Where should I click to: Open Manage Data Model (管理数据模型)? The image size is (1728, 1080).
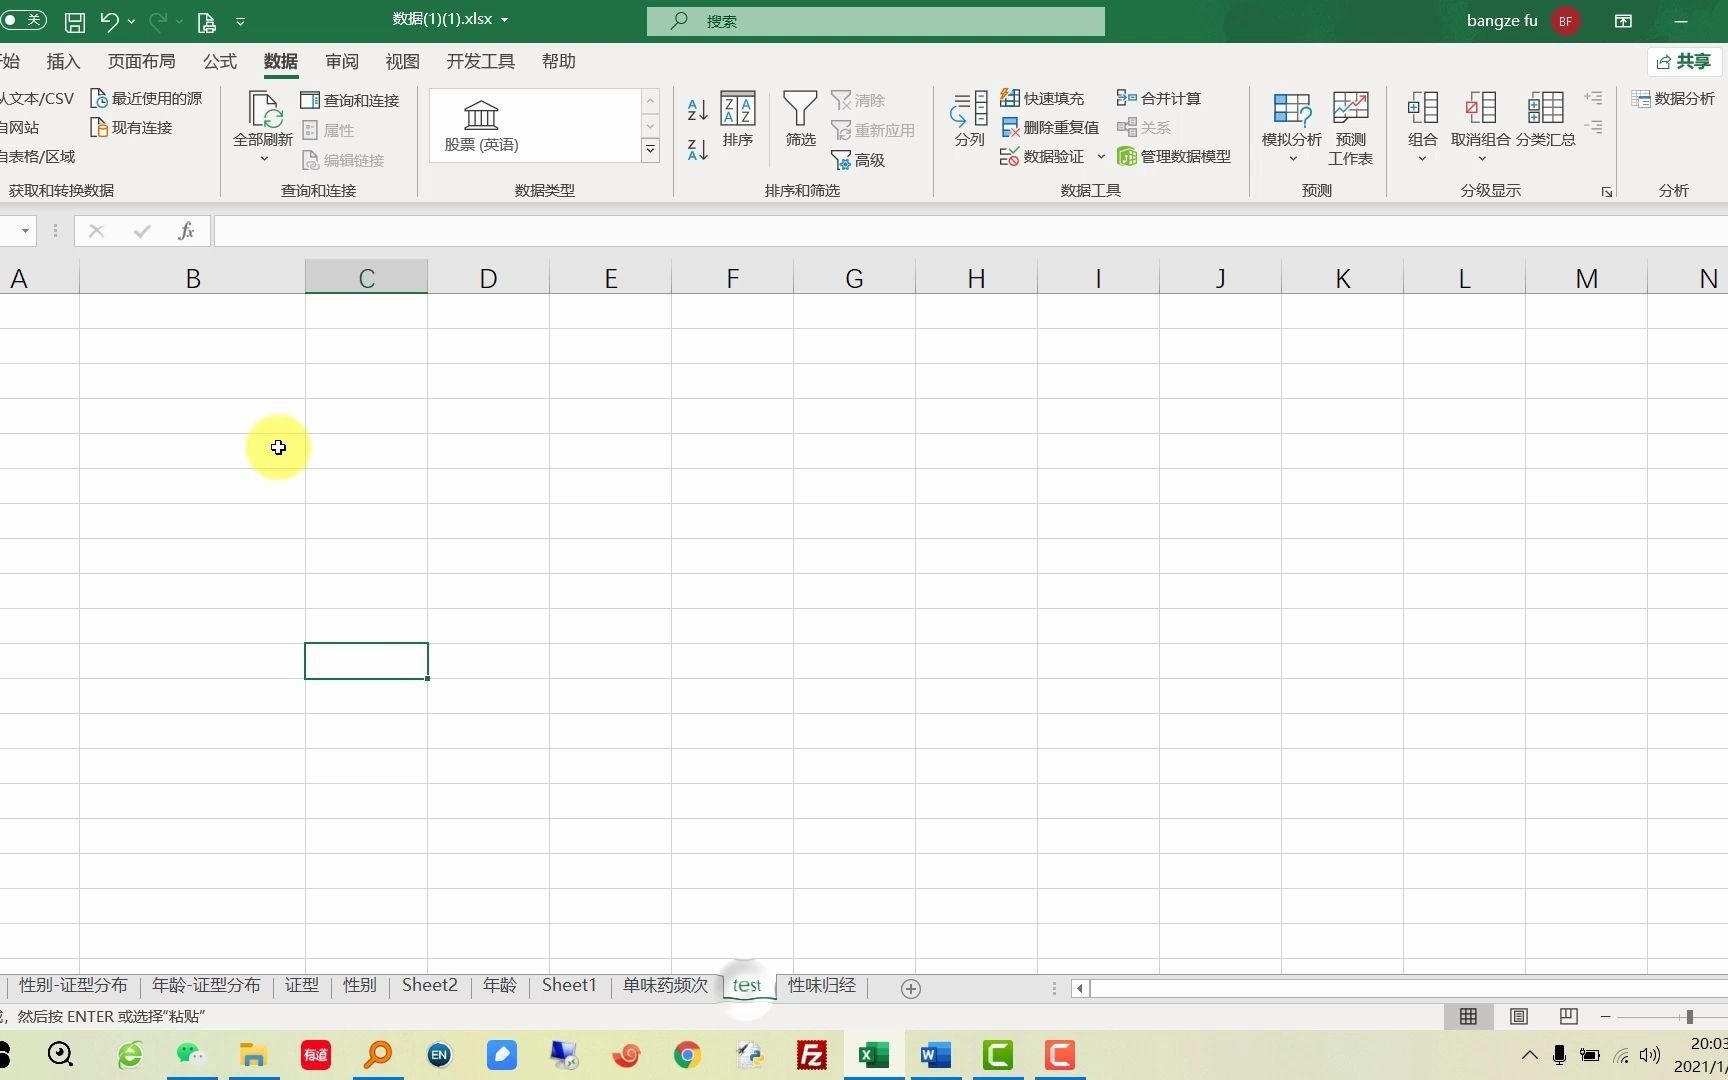pos(1174,156)
